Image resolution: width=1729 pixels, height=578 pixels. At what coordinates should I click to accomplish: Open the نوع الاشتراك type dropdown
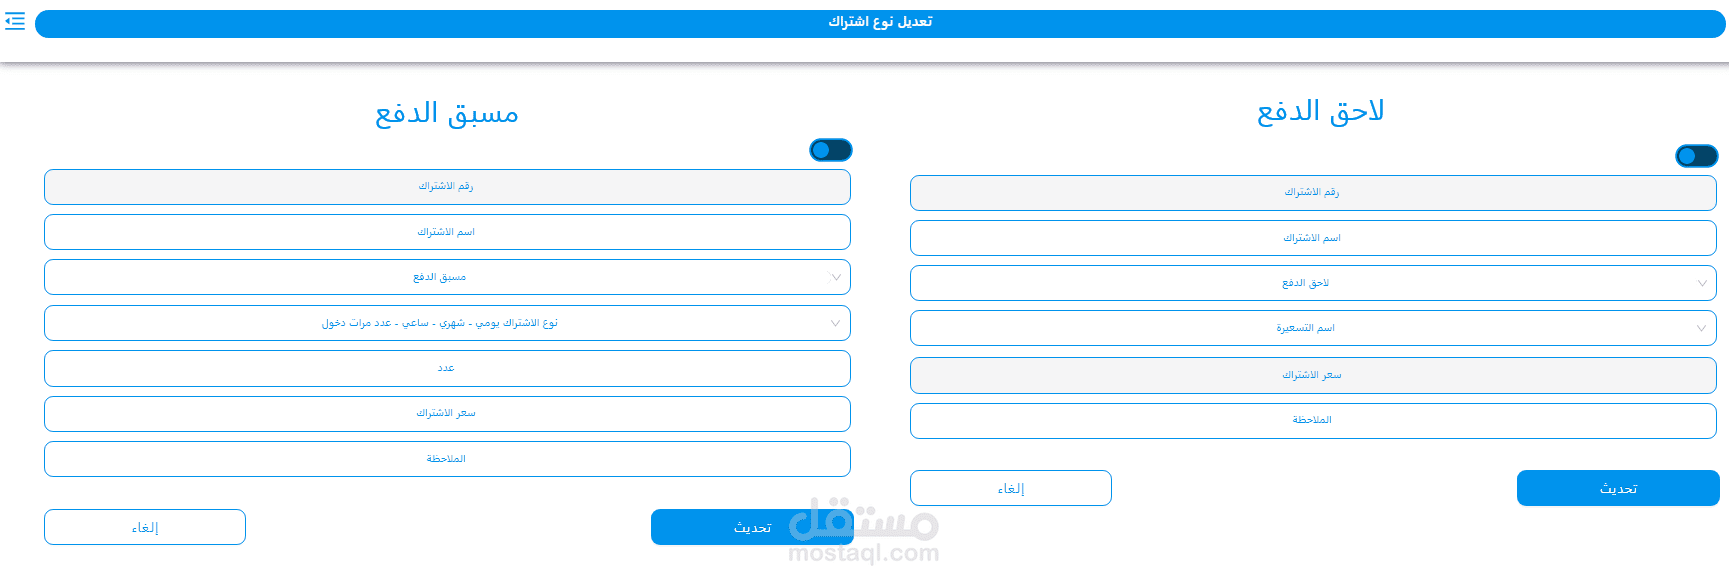[x=447, y=323]
